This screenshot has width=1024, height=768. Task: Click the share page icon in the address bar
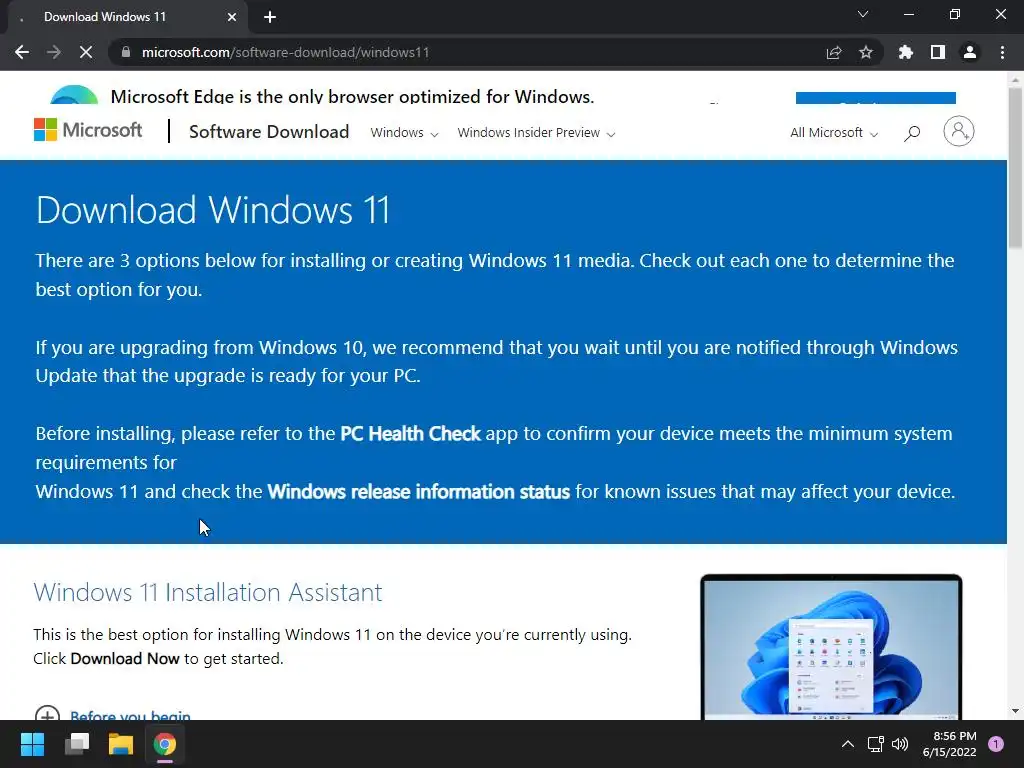tap(834, 52)
